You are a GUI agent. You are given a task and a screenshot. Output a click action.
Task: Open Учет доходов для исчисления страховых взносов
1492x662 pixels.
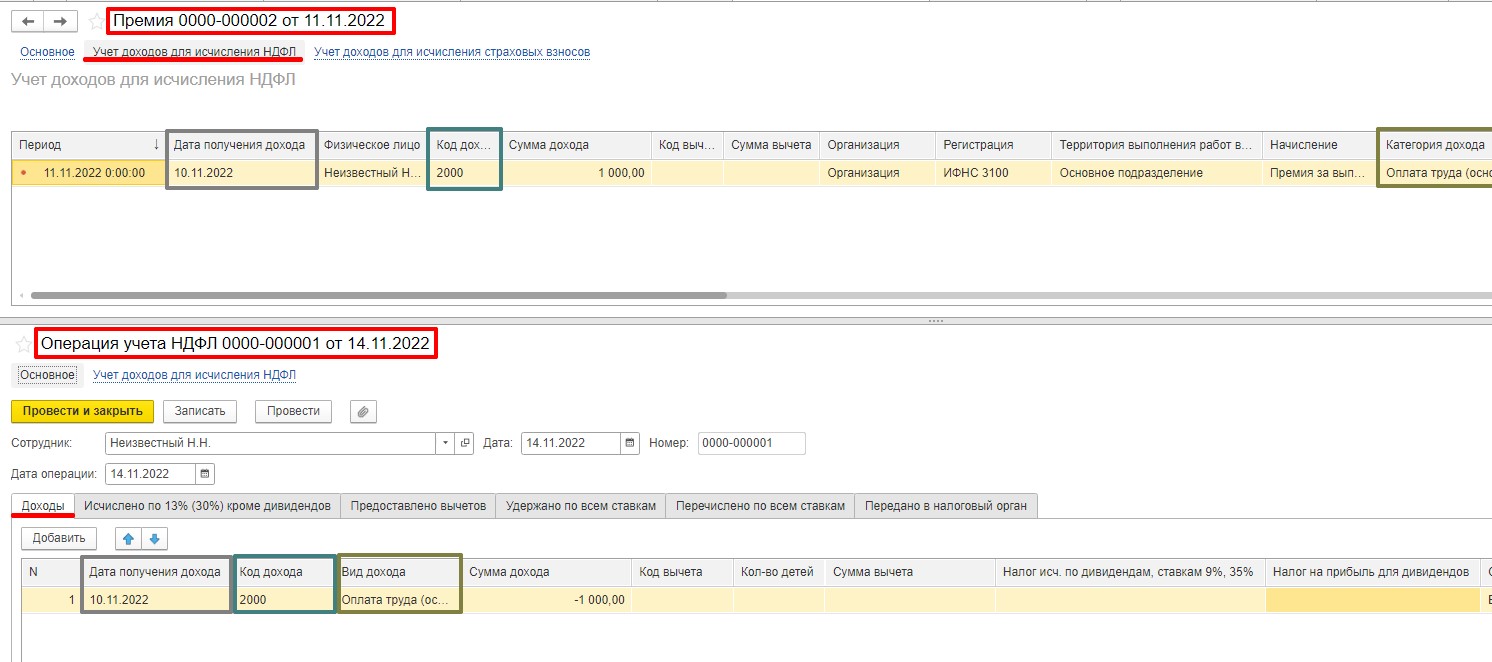(x=452, y=52)
